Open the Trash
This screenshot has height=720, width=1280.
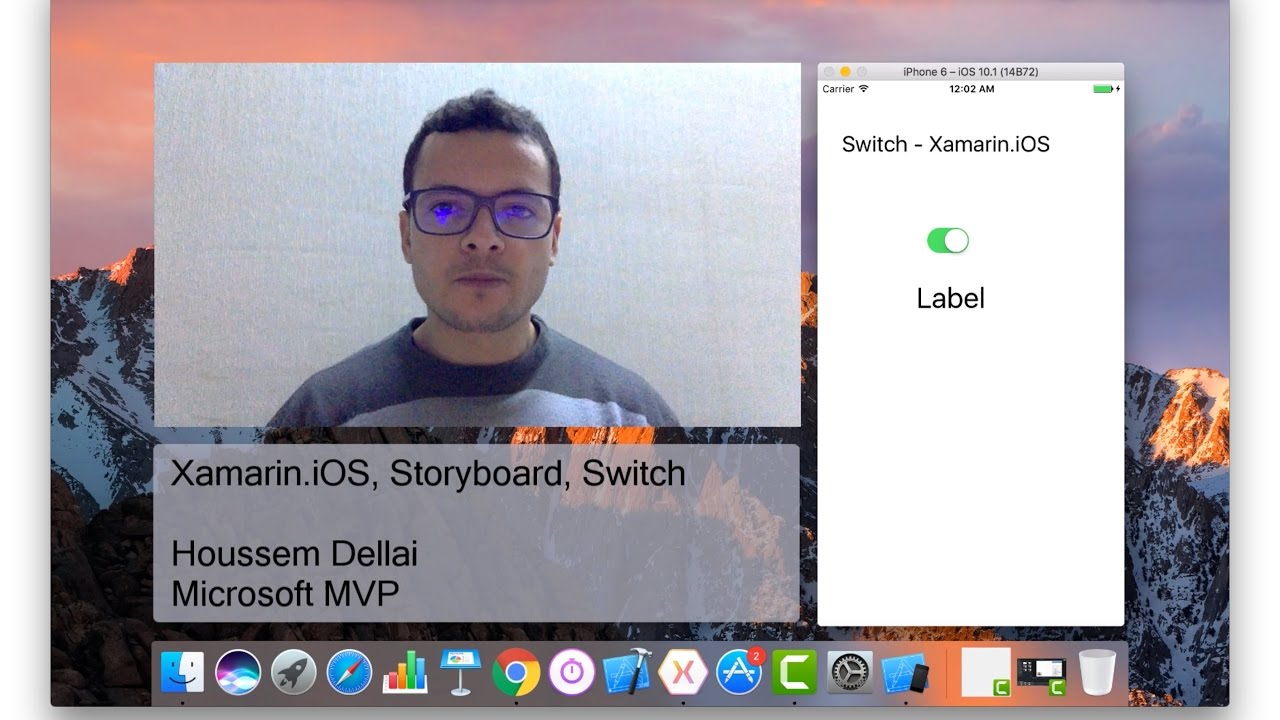(1097, 672)
